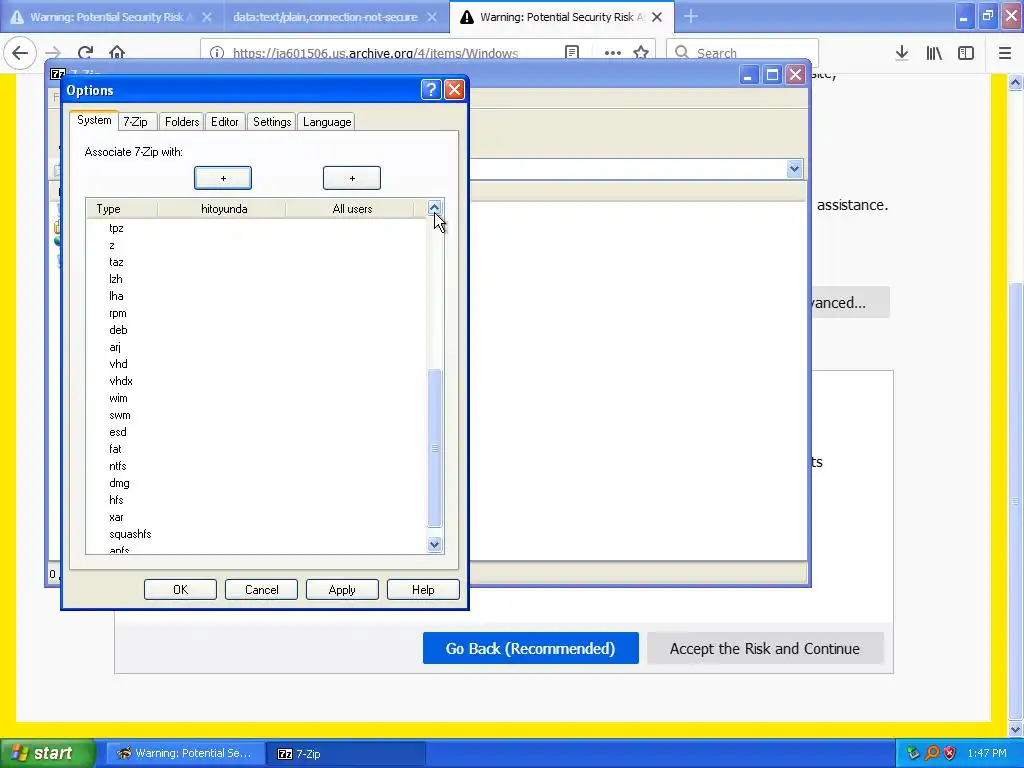Click the Options dialog help question icon
The height and width of the screenshot is (768, 1024).
point(431,89)
